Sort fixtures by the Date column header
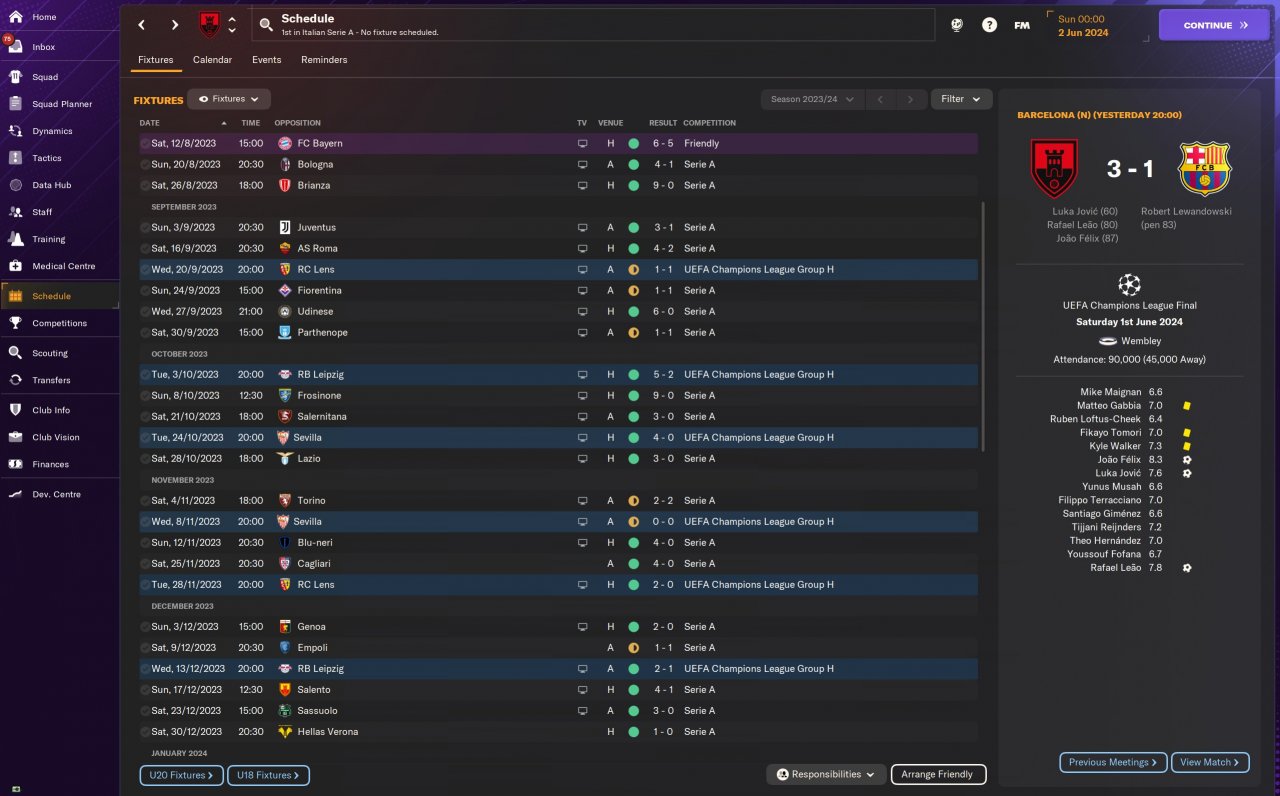This screenshot has width=1280, height=796. pyautogui.click(x=150, y=123)
